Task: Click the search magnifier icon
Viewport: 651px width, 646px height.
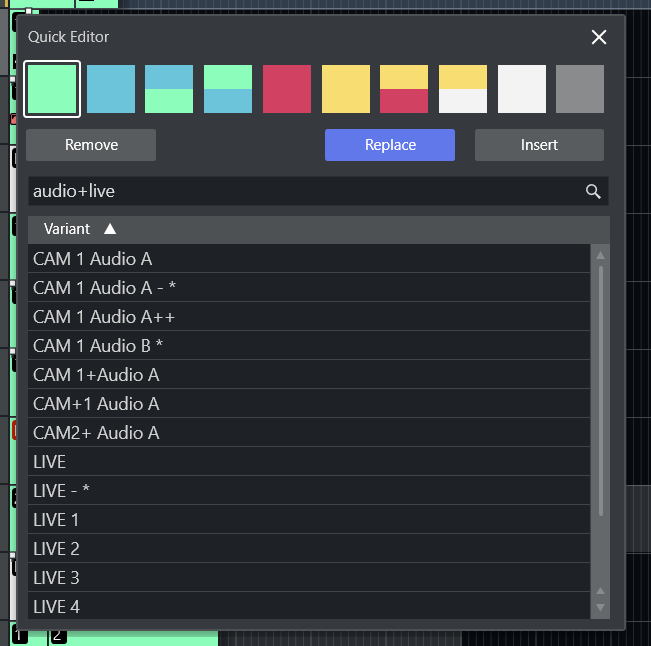Action: 593,191
